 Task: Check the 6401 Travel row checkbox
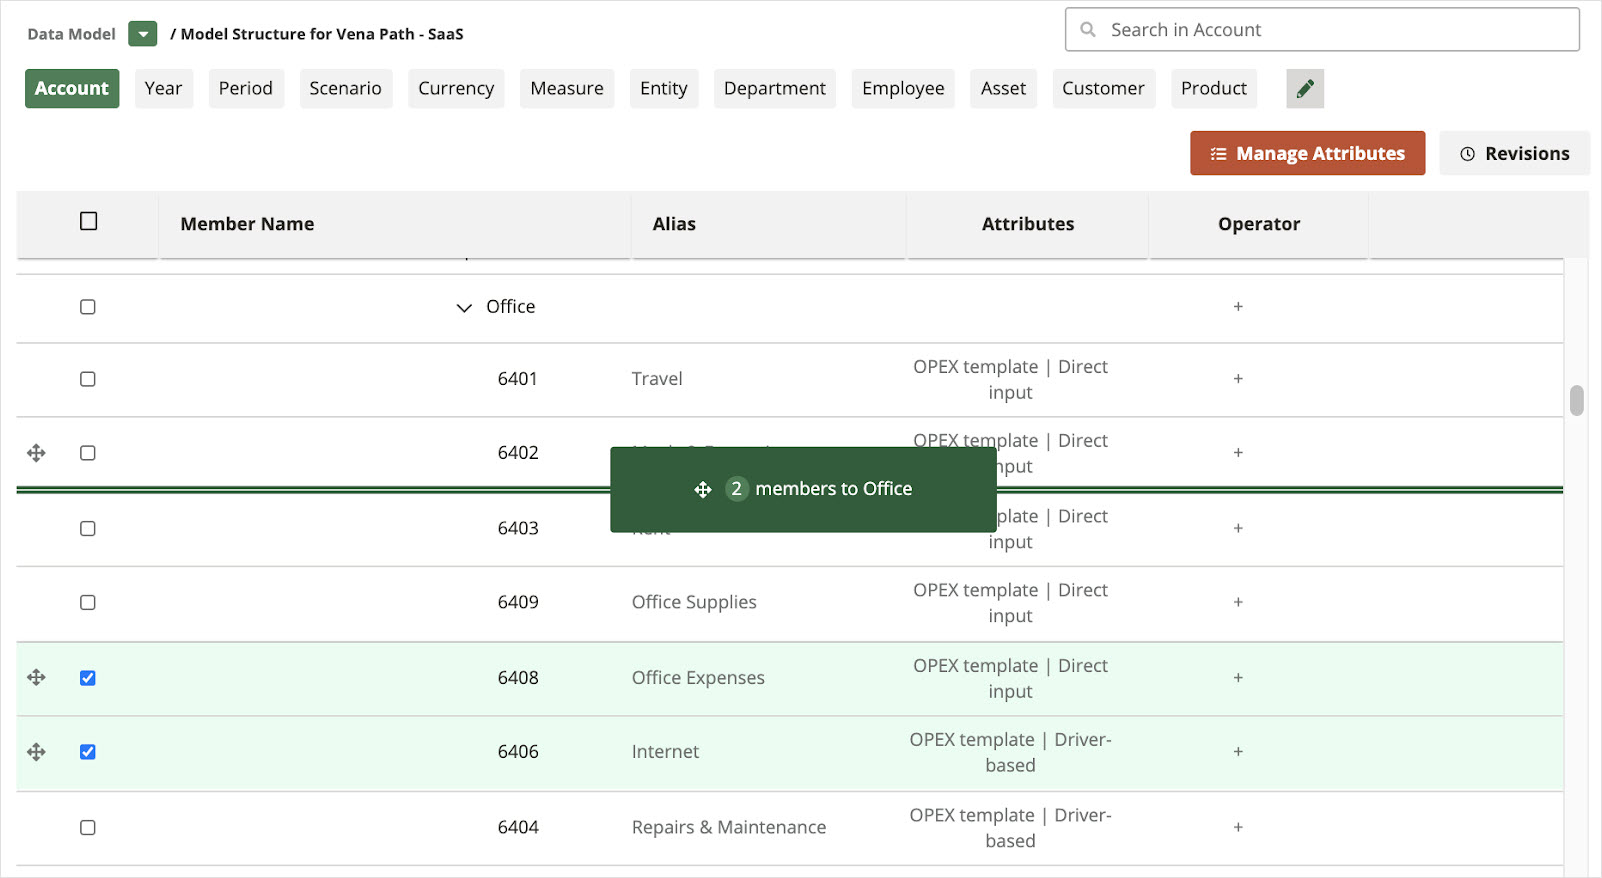[x=88, y=379]
